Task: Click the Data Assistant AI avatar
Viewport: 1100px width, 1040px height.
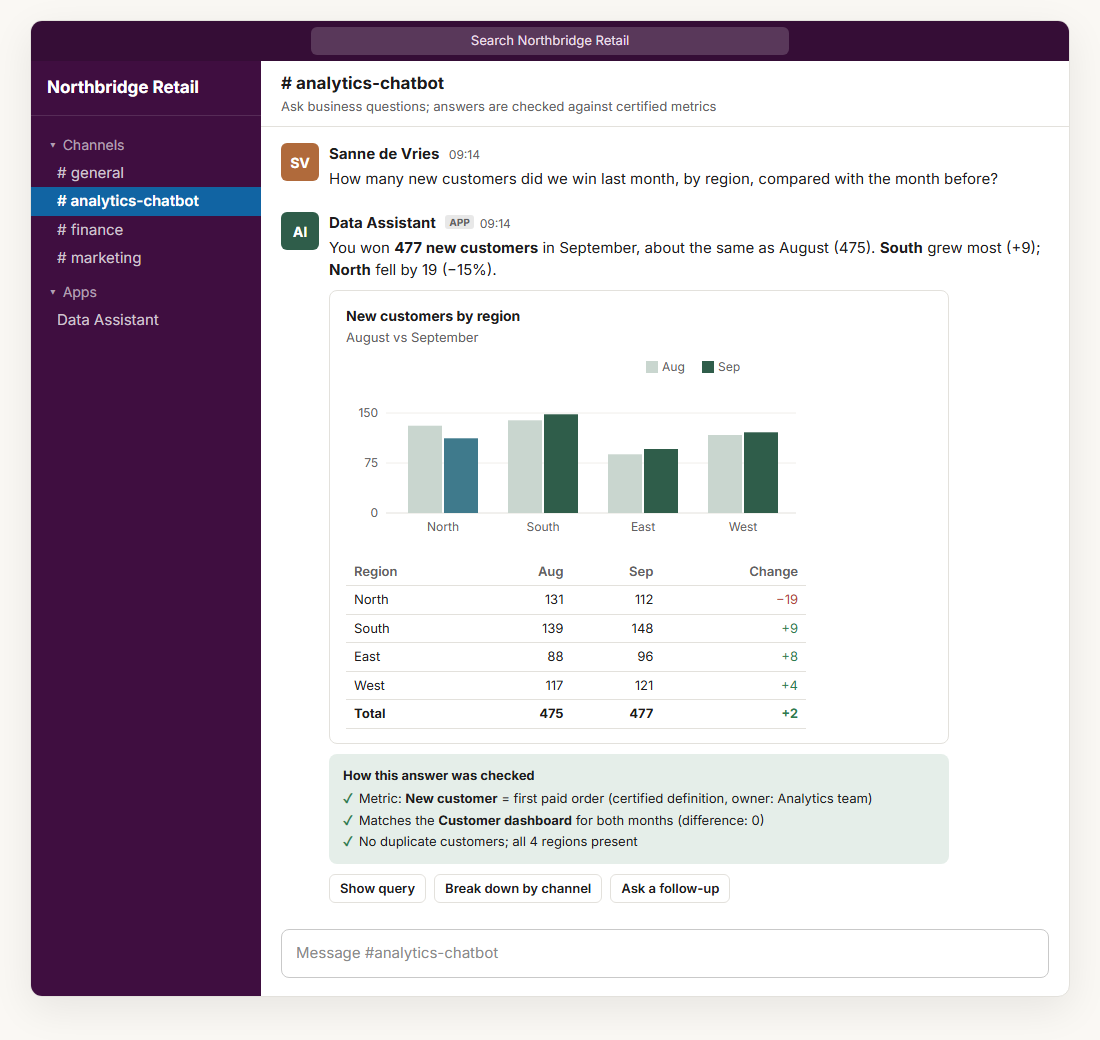Action: pyautogui.click(x=300, y=231)
